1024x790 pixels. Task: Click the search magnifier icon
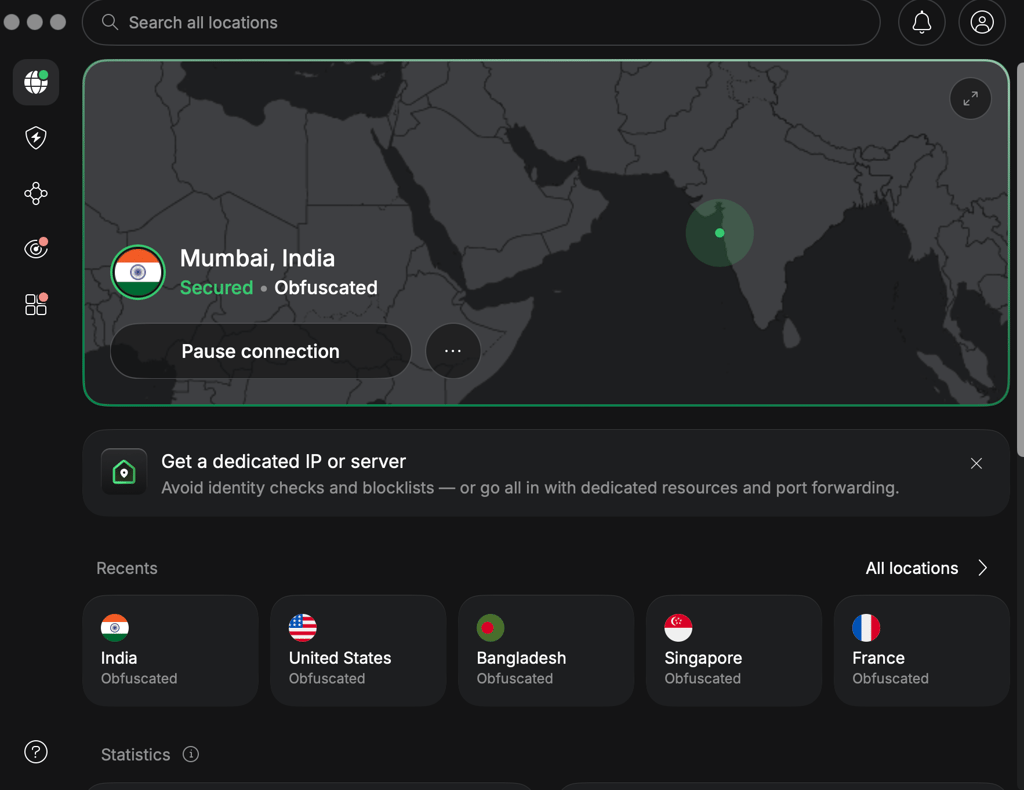pos(110,22)
